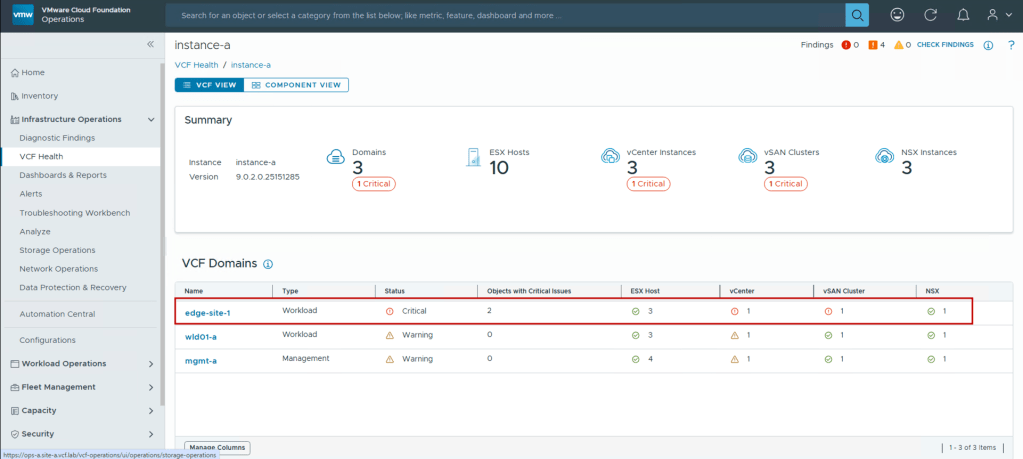Click the vSAN Clusters icon

point(747,156)
